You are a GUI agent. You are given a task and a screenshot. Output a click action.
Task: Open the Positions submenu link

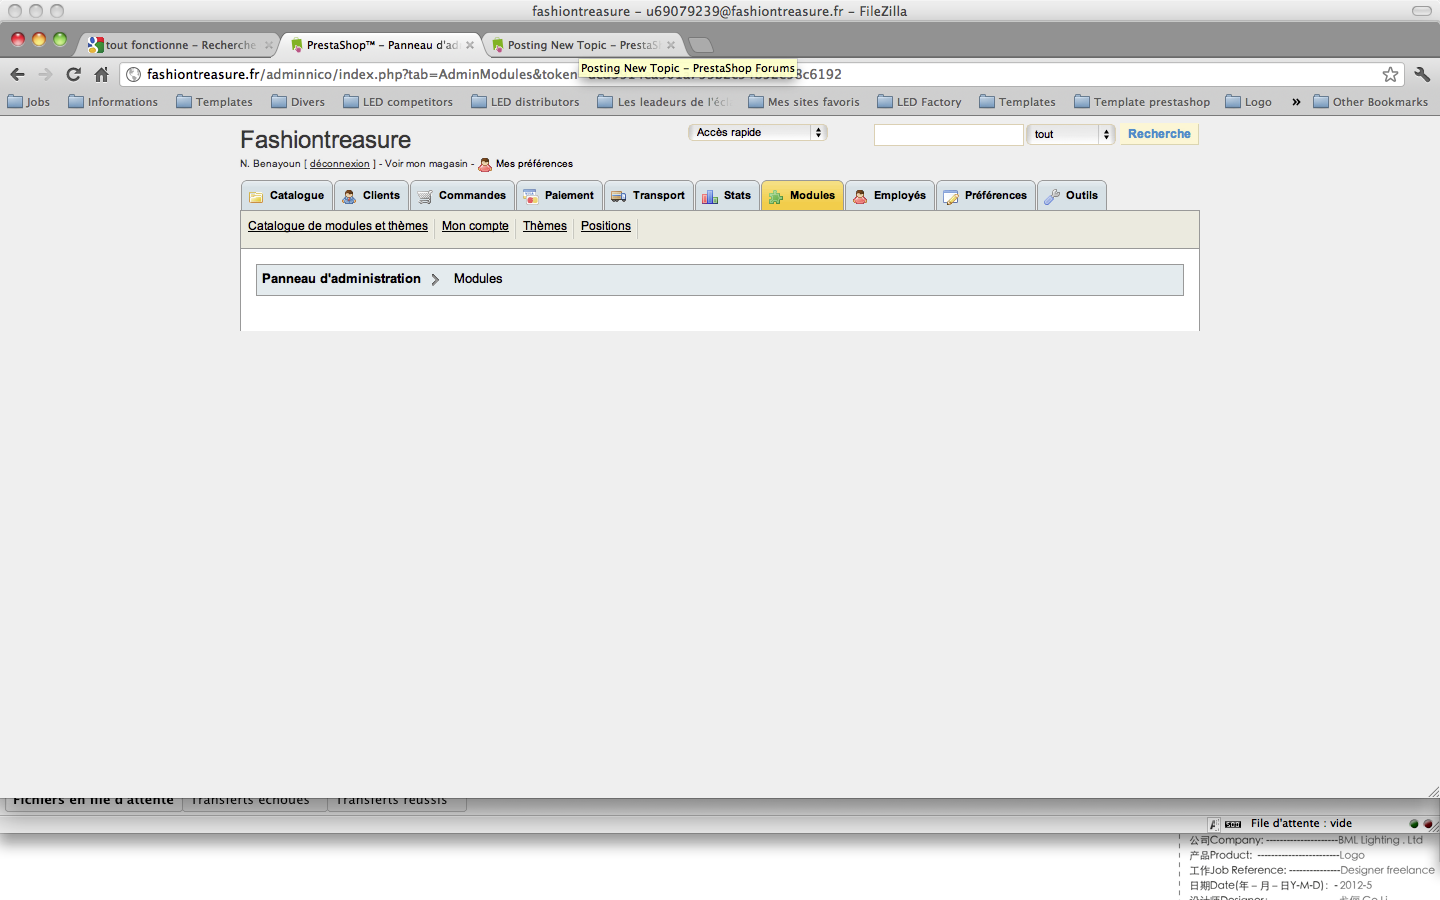606,226
